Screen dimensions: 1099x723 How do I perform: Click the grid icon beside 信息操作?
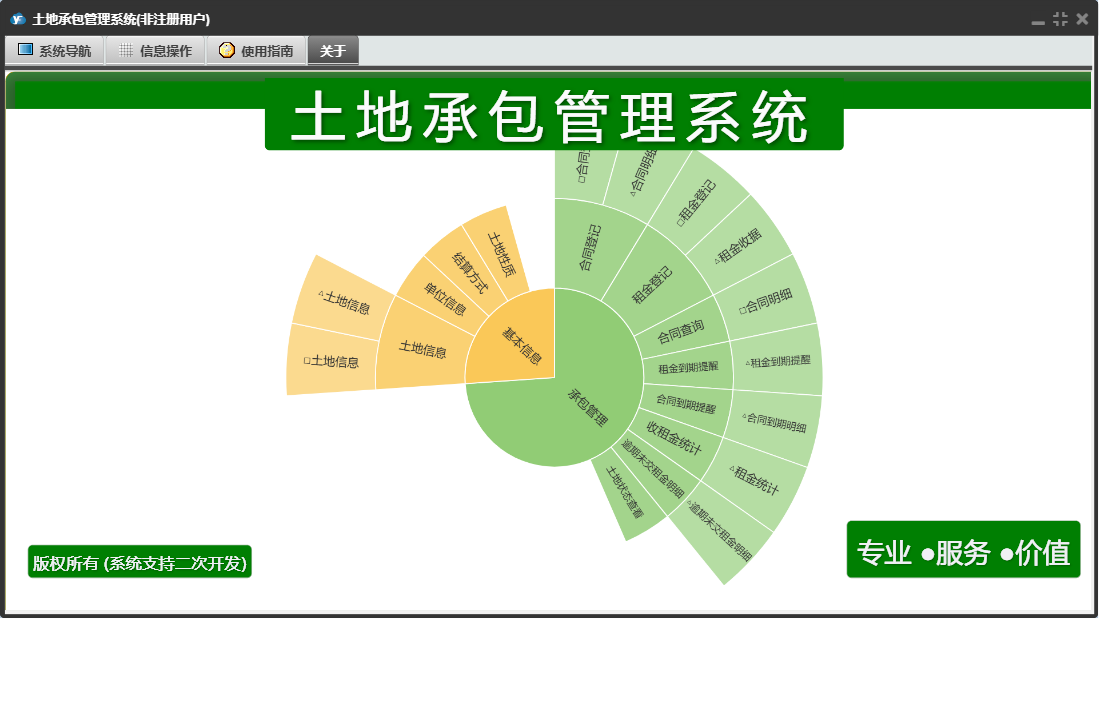click(125, 50)
